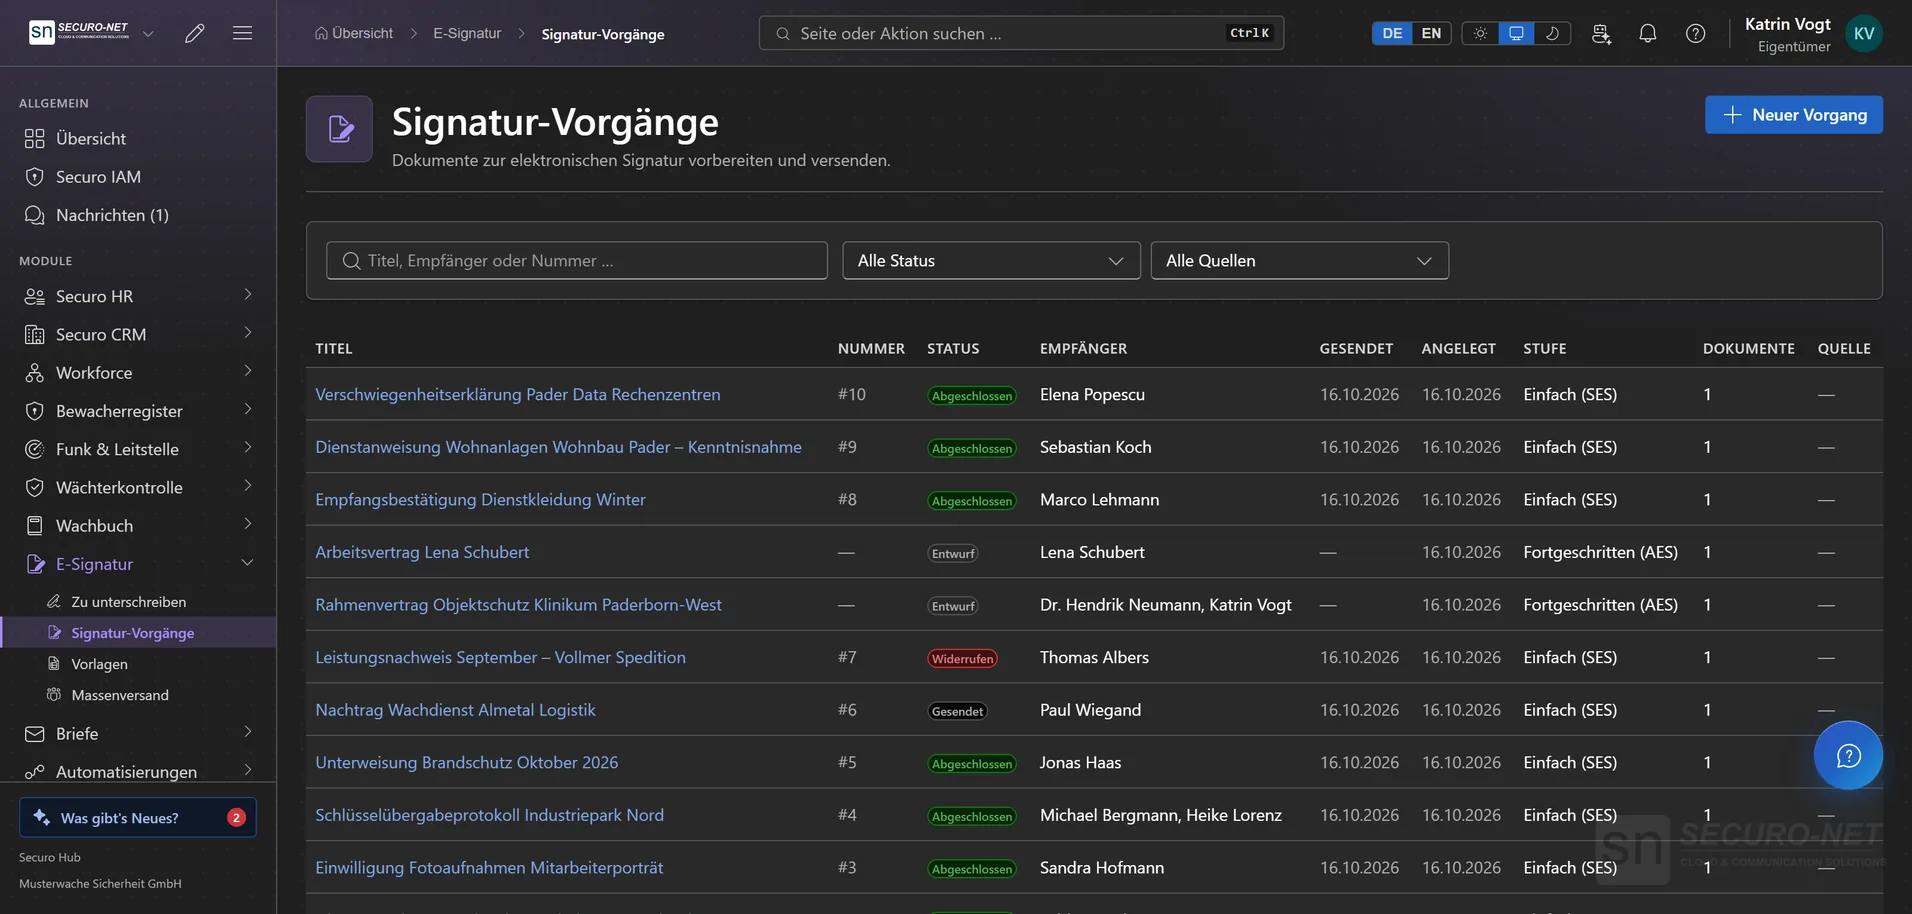
Task: Click Gesendet status badge
Action: (957, 712)
